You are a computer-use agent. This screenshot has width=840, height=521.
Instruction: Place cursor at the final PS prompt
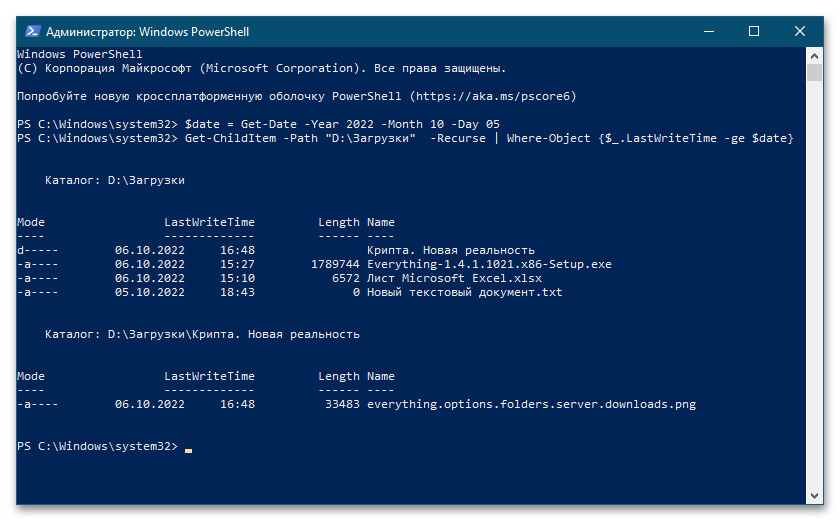click(x=188, y=446)
